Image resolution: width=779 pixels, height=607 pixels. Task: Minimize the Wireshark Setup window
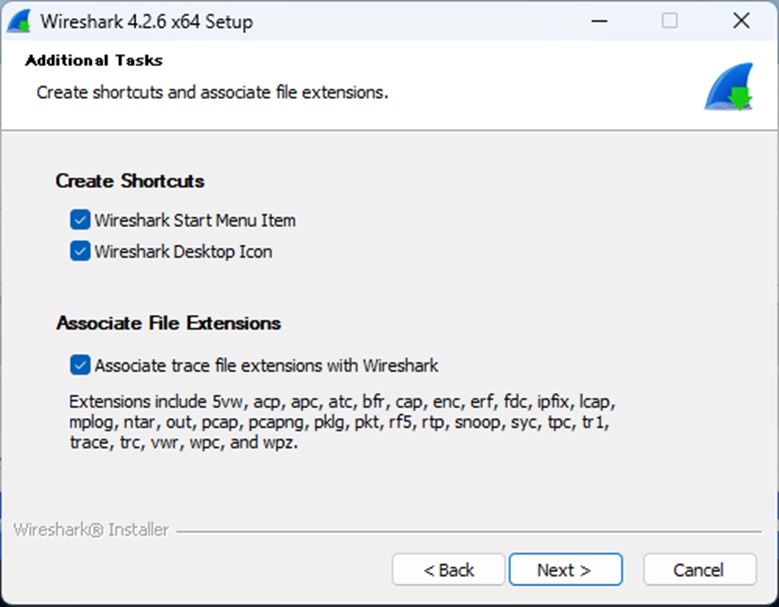tap(598, 21)
